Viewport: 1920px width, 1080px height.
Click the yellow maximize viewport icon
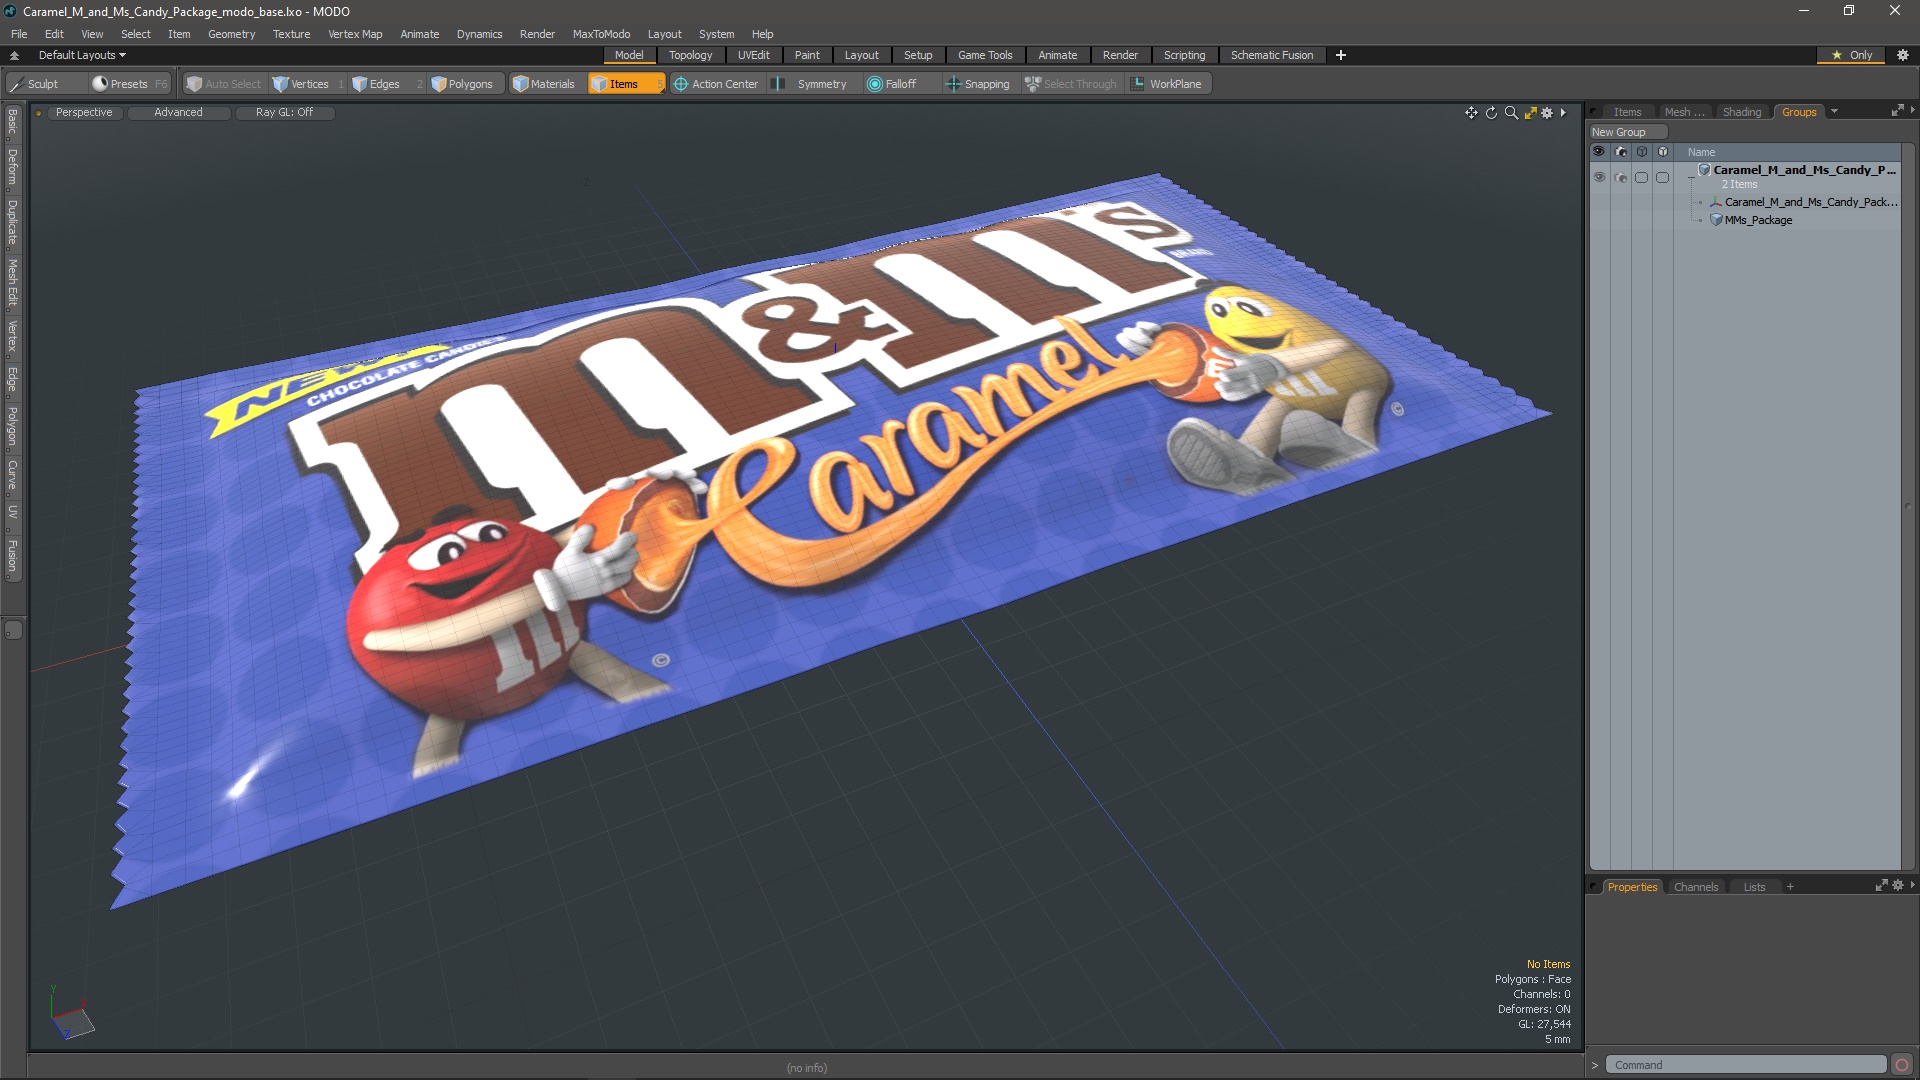1530,113
